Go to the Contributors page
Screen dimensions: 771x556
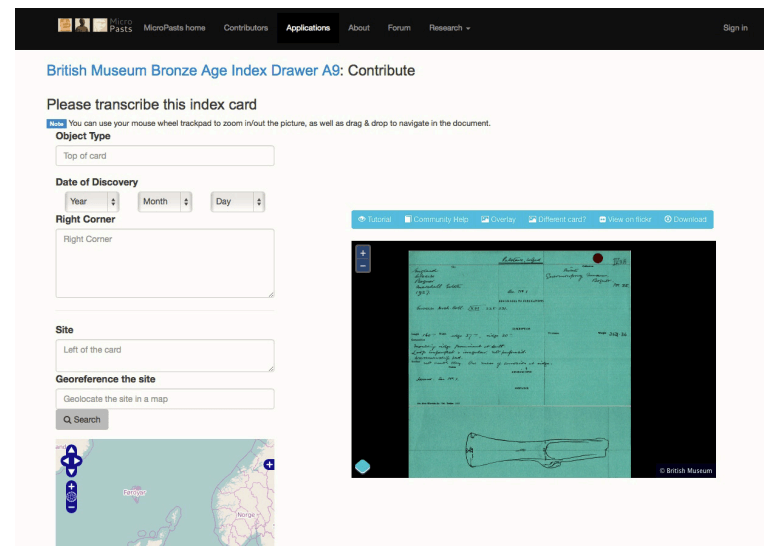(x=246, y=28)
